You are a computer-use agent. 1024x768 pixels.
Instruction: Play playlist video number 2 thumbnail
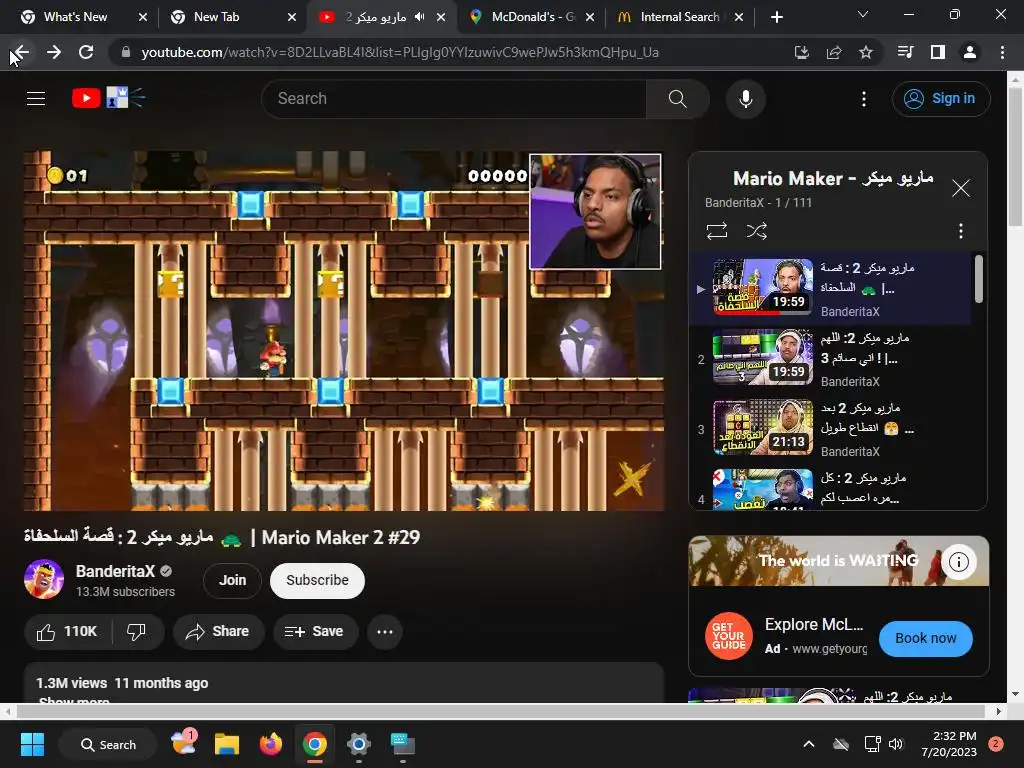(762, 357)
